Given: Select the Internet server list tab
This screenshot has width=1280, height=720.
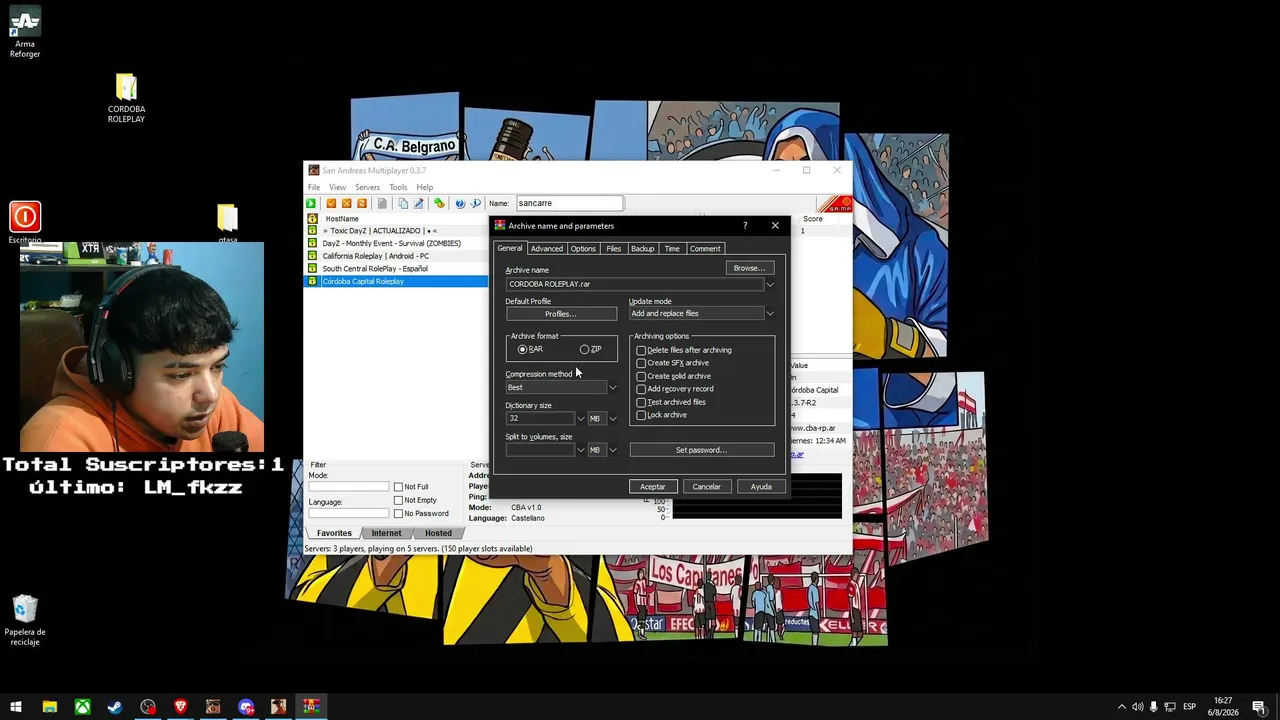Looking at the screenshot, I should (387, 534).
